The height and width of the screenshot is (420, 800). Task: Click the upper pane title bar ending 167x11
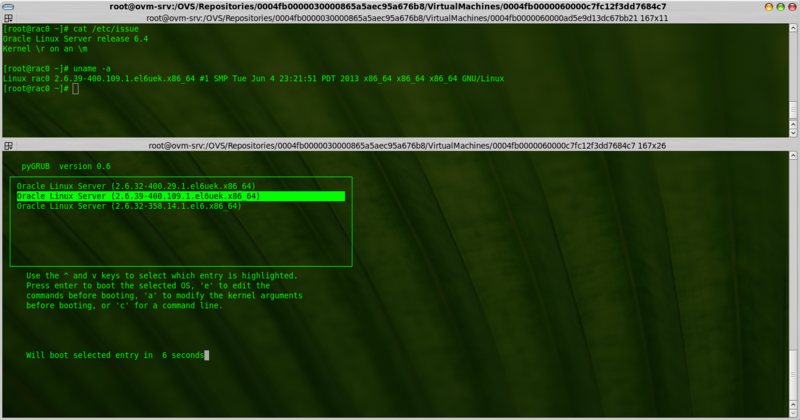coord(407,18)
